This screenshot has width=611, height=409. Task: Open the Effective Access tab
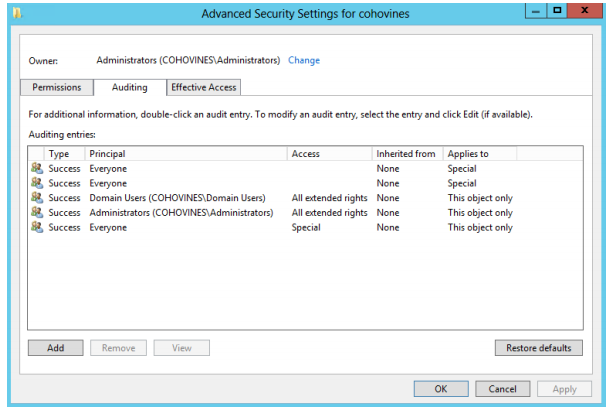click(204, 87)
